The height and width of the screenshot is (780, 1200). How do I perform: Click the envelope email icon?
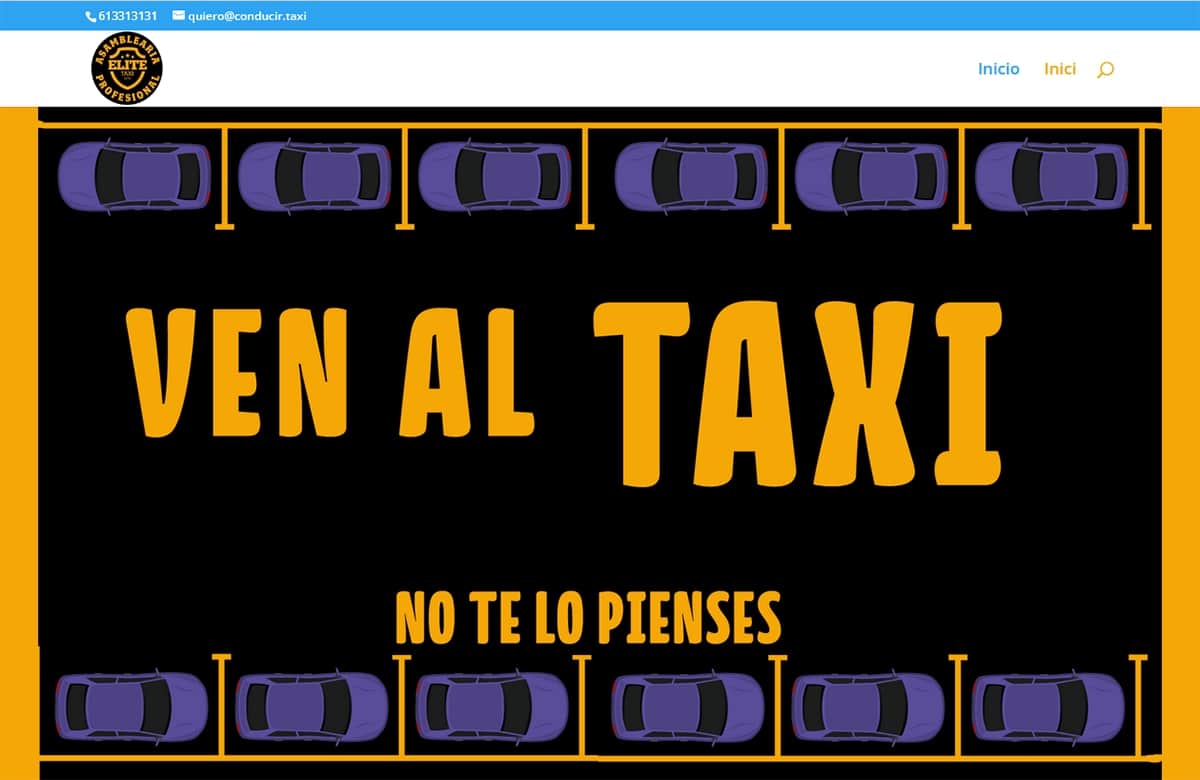(178, 16)
